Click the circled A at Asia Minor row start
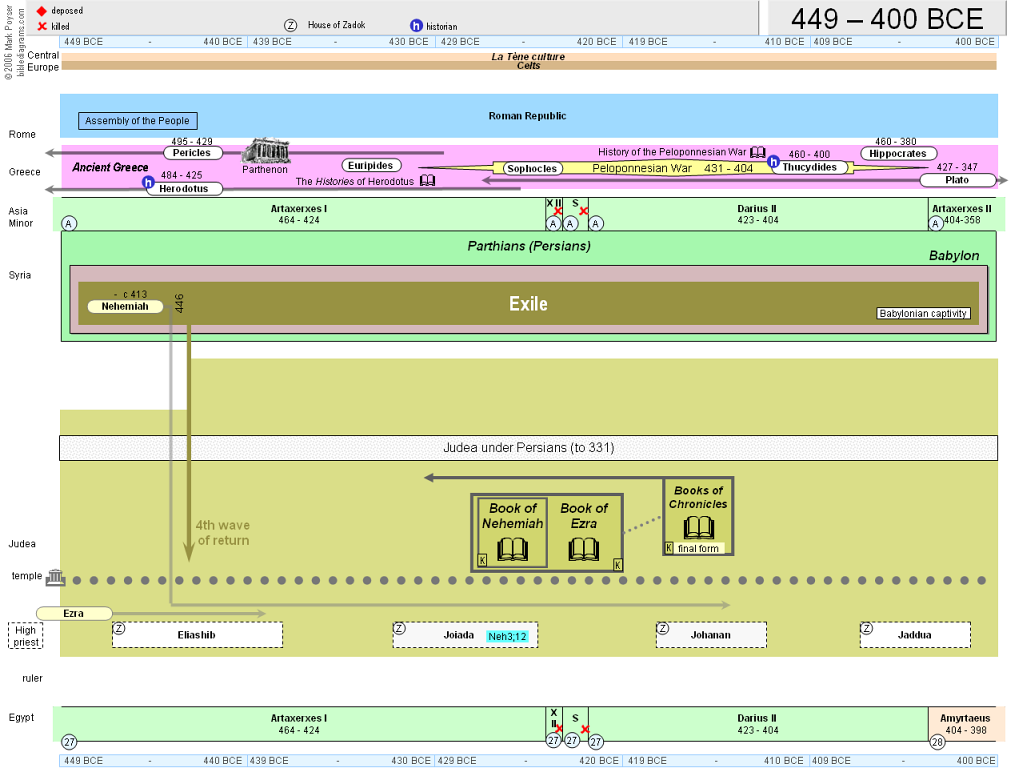This screenshot has width=1024, height=768. click(x=69, y=224)
